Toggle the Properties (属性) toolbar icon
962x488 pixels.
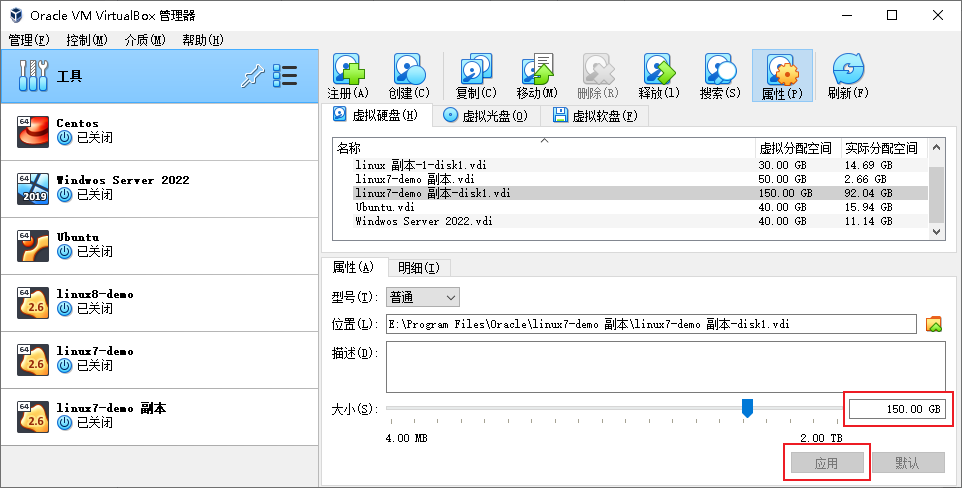pyautogui.click(x=782, y=76)
